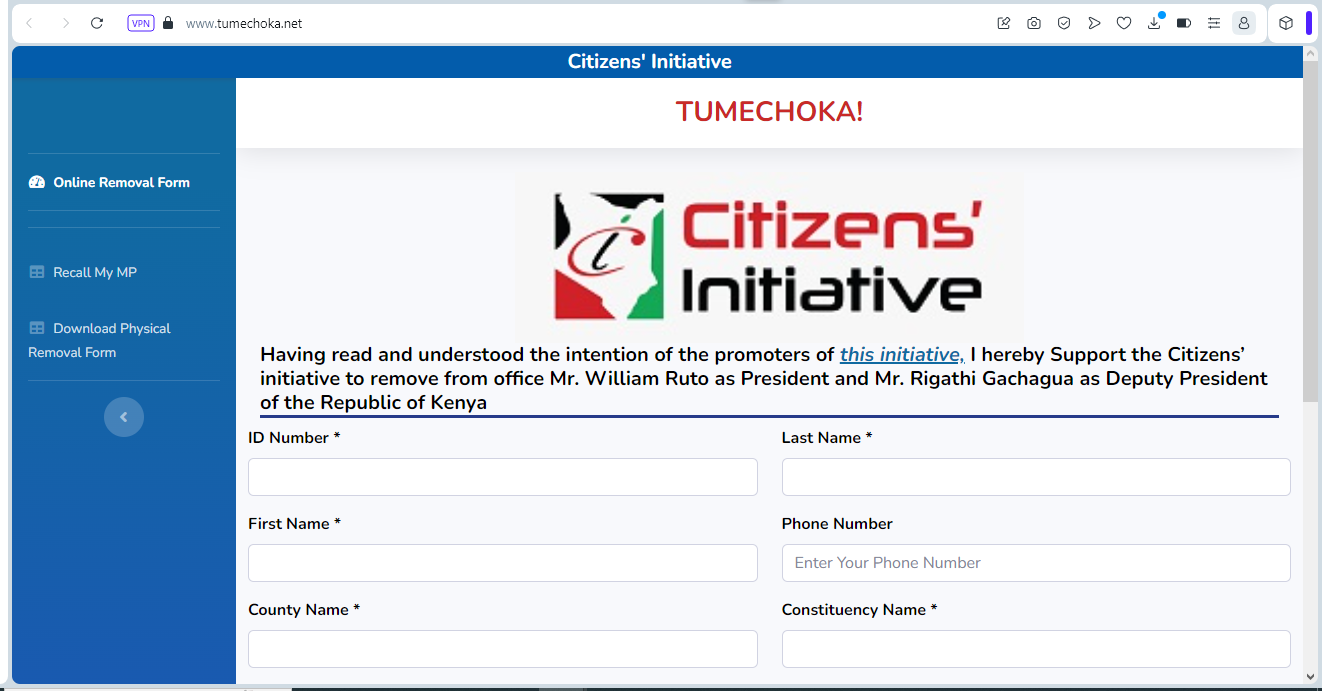Reload the page with the refresh icon
1322x691 pixels.
[97, 23]
